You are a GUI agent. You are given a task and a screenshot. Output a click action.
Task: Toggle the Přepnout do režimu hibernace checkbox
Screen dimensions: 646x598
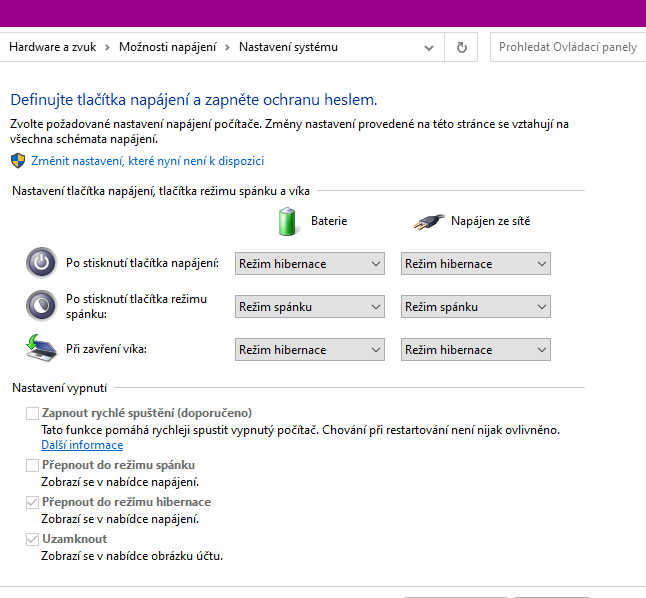tap(32, 502)
